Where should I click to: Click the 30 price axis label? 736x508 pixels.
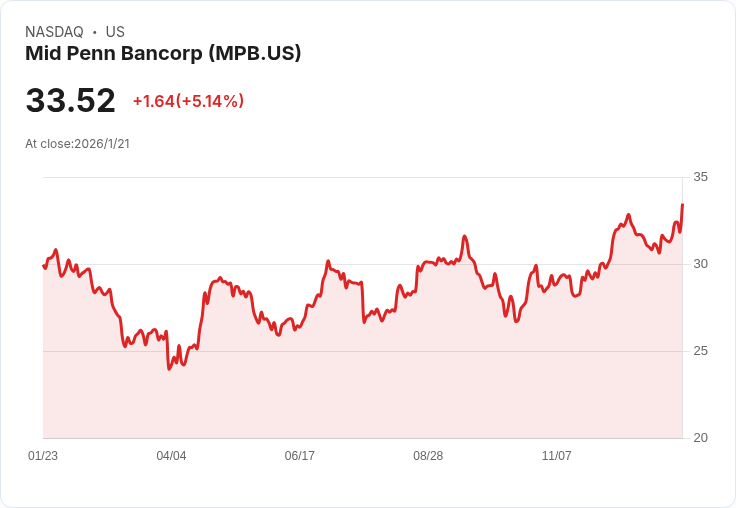(x=700, y=264)
